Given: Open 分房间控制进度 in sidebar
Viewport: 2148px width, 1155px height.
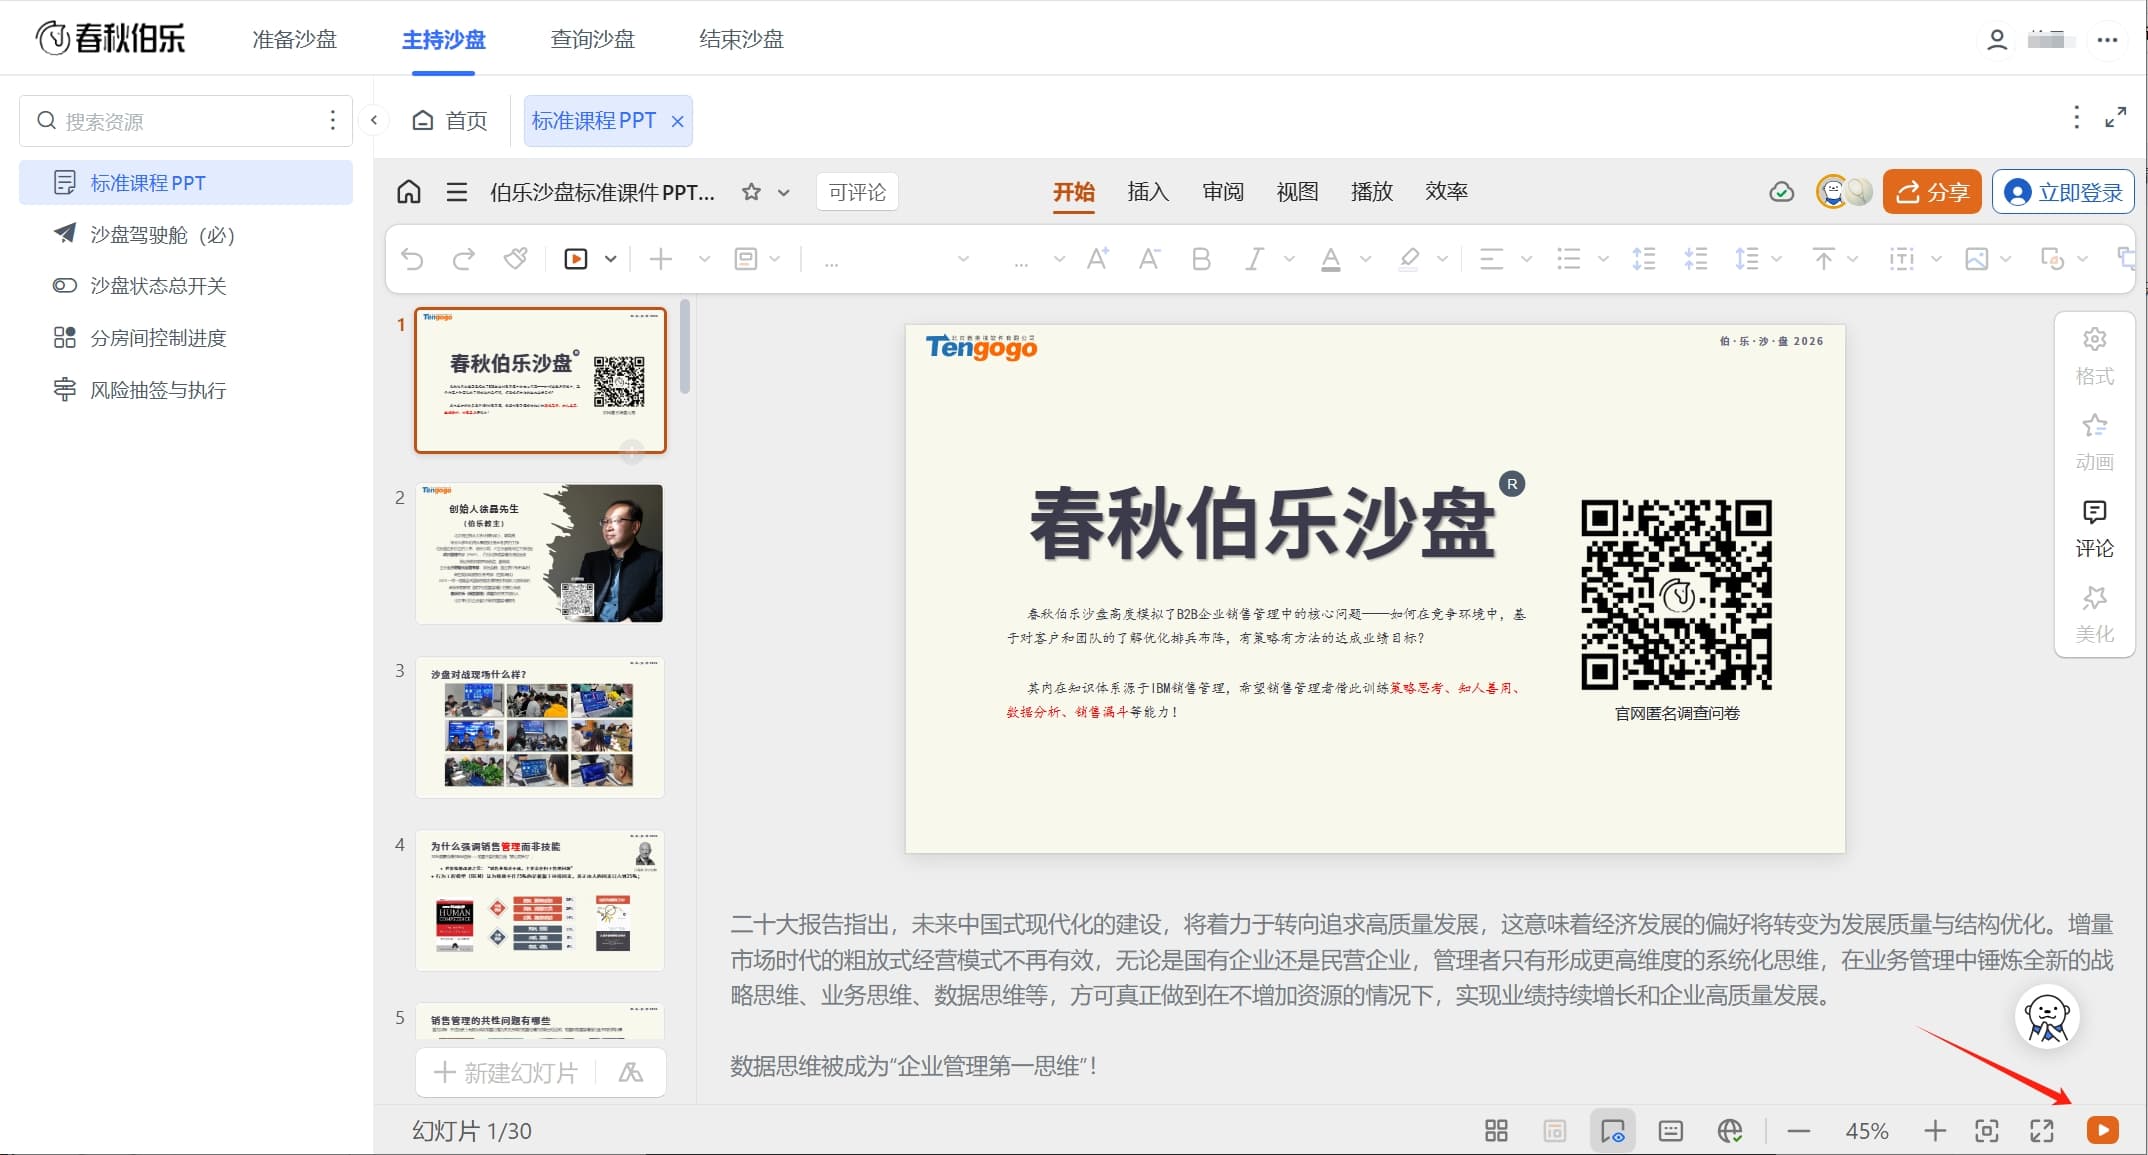Looking at the screenshot, I should [x=186, y=338].
